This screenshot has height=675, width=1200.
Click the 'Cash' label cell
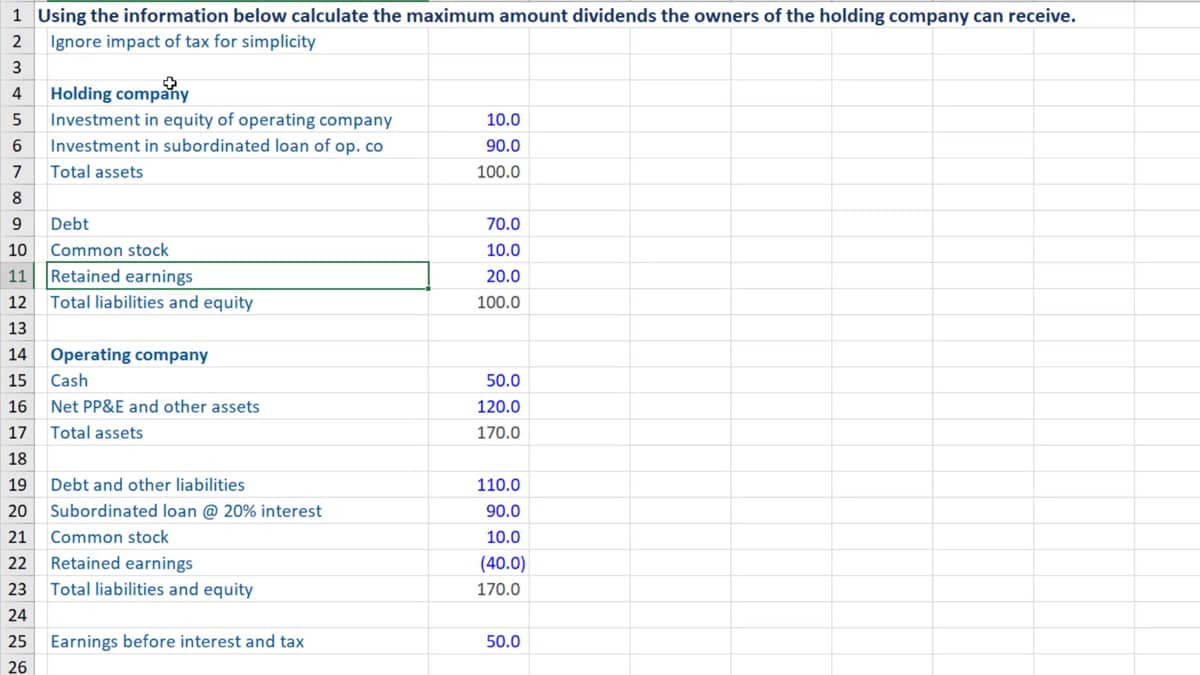69,381
